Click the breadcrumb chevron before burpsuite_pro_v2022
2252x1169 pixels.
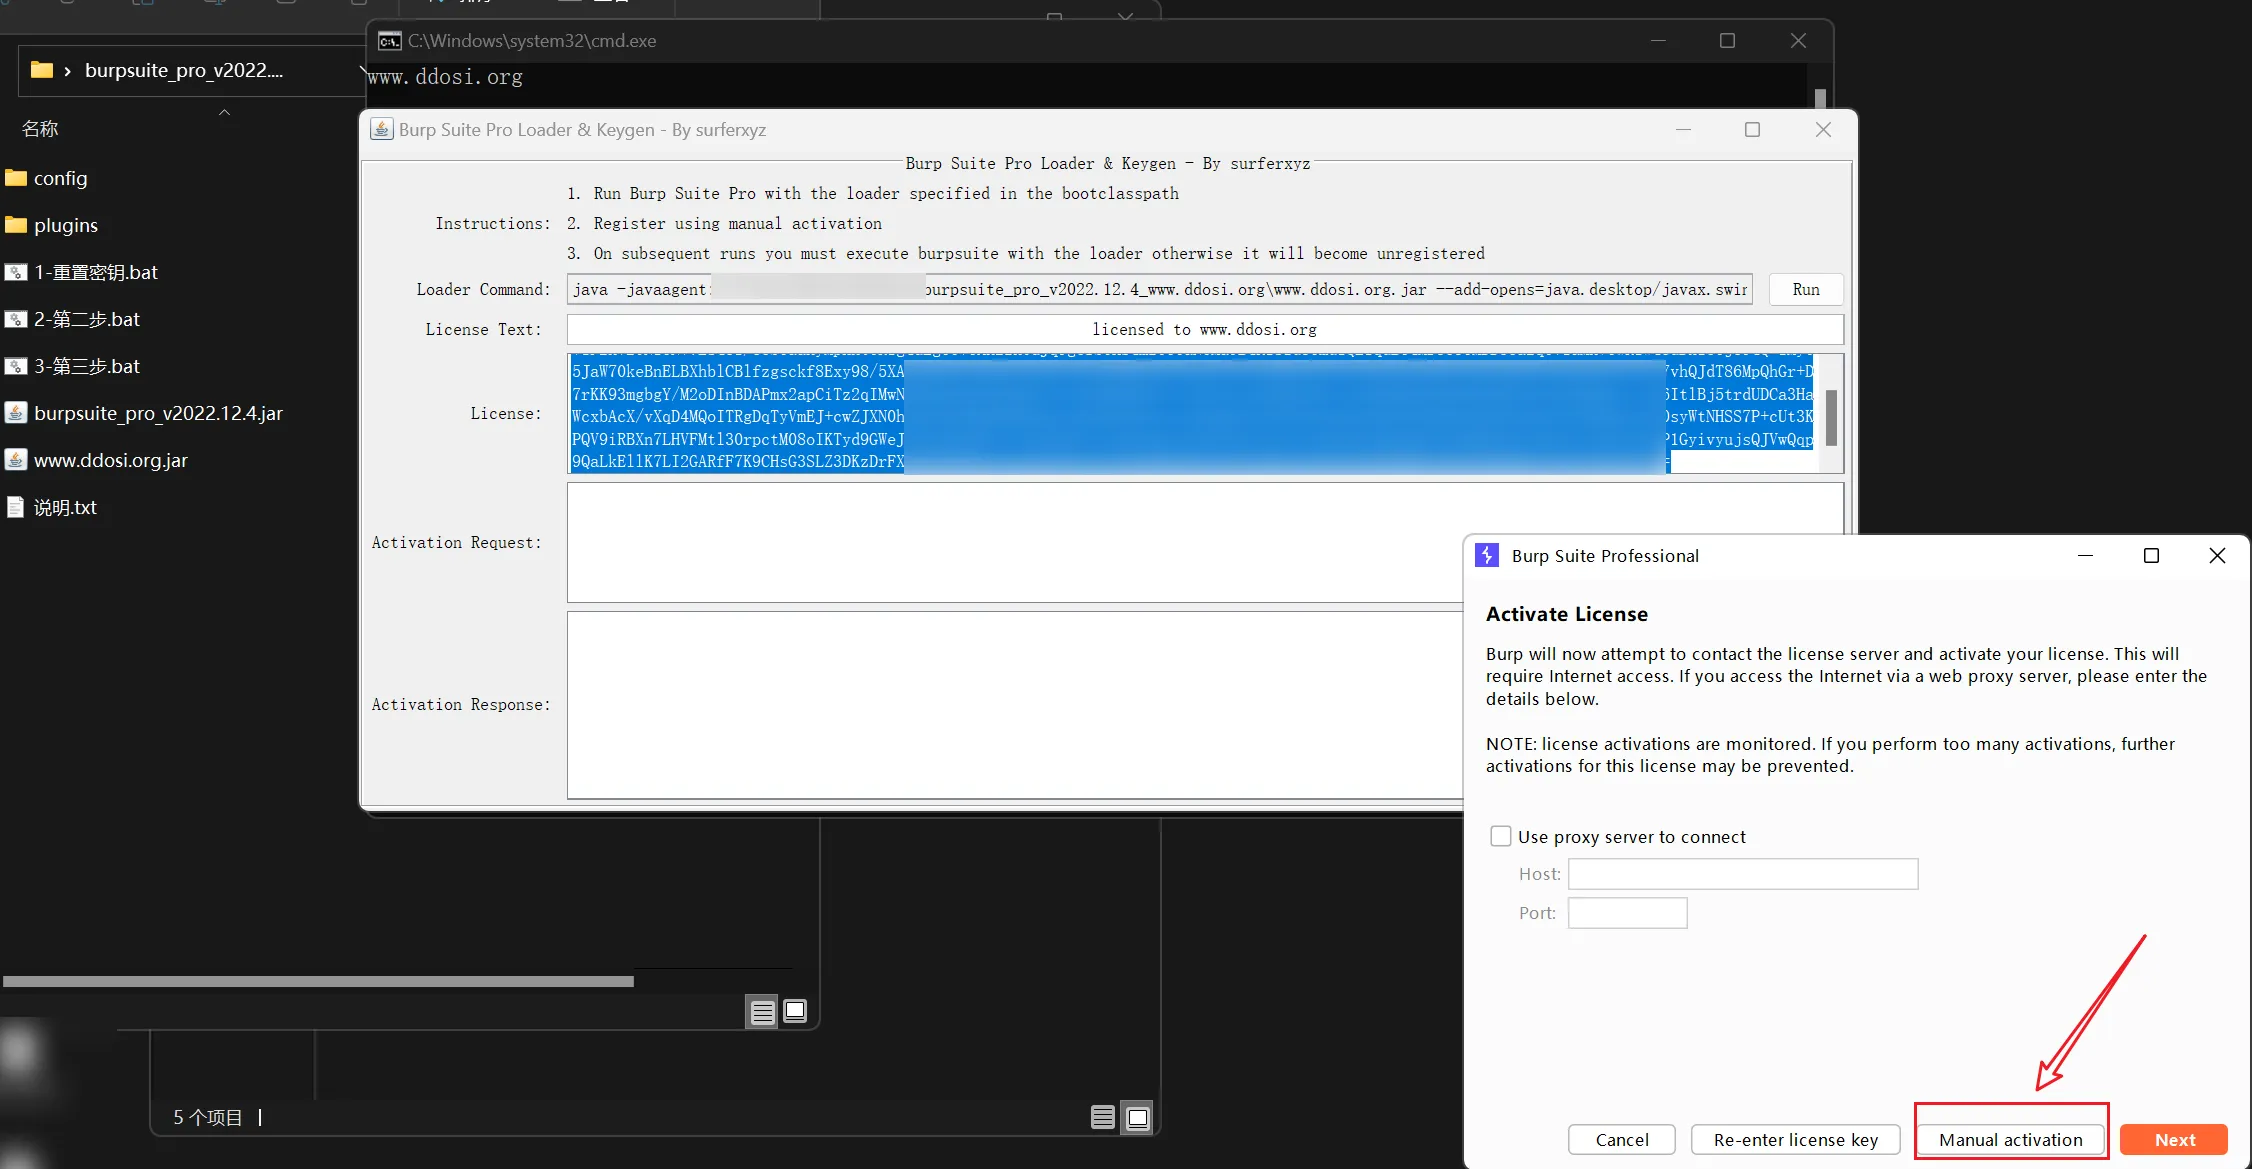click(x=67, y=71)
